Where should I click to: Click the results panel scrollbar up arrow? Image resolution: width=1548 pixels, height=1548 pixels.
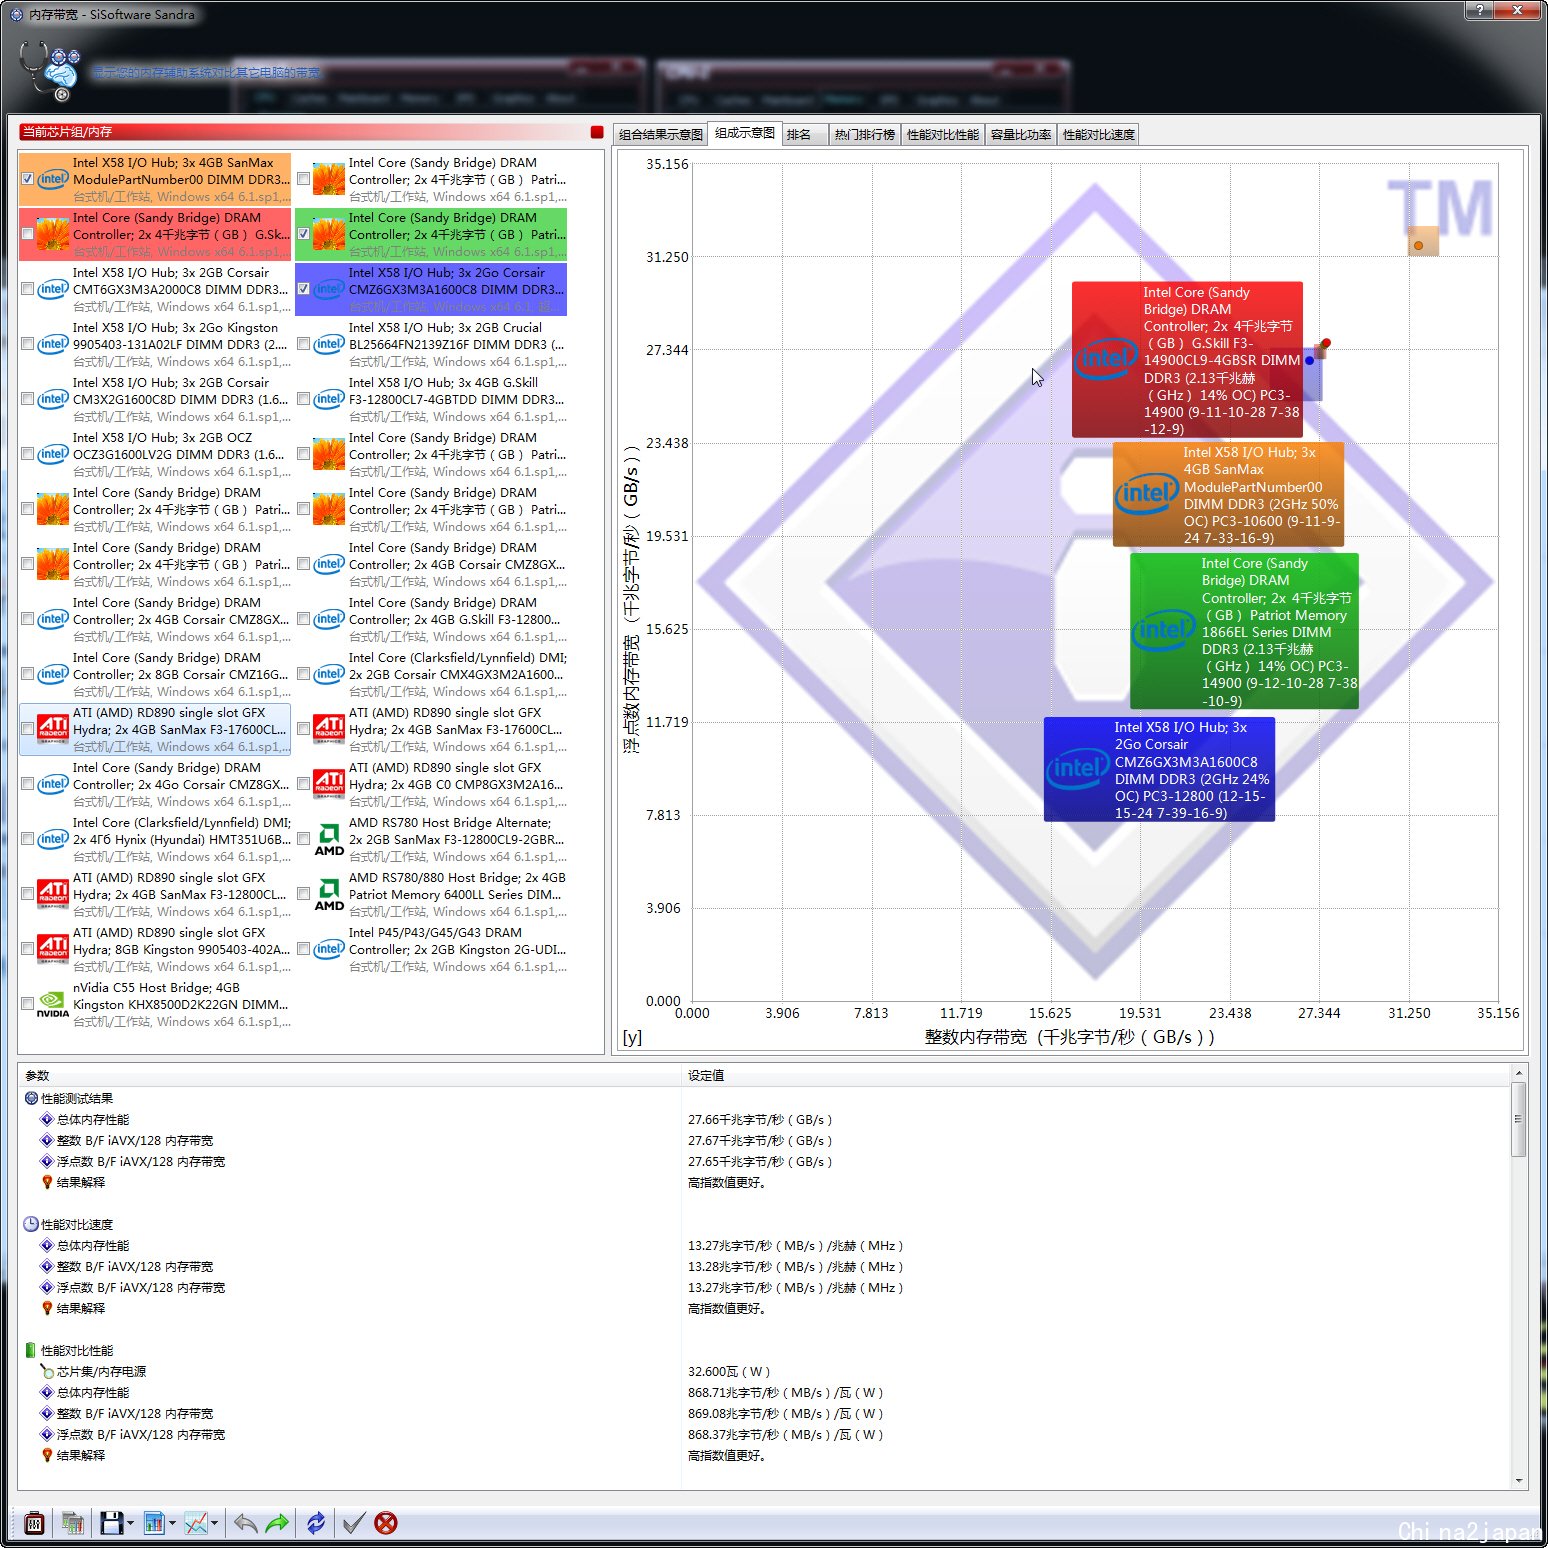click(x=1519, y=1073)
